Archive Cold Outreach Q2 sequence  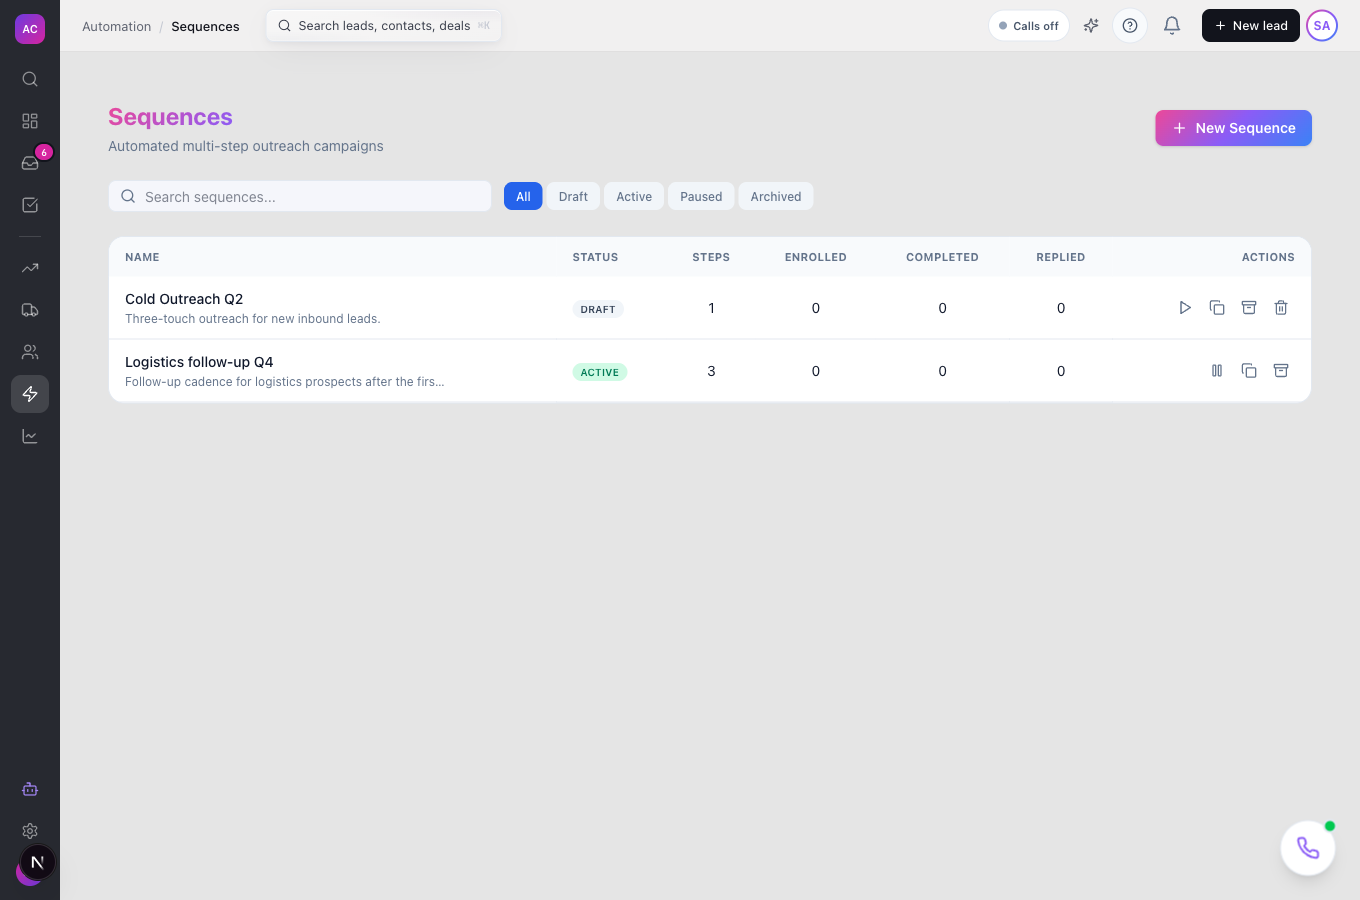tap(1249, 308)
